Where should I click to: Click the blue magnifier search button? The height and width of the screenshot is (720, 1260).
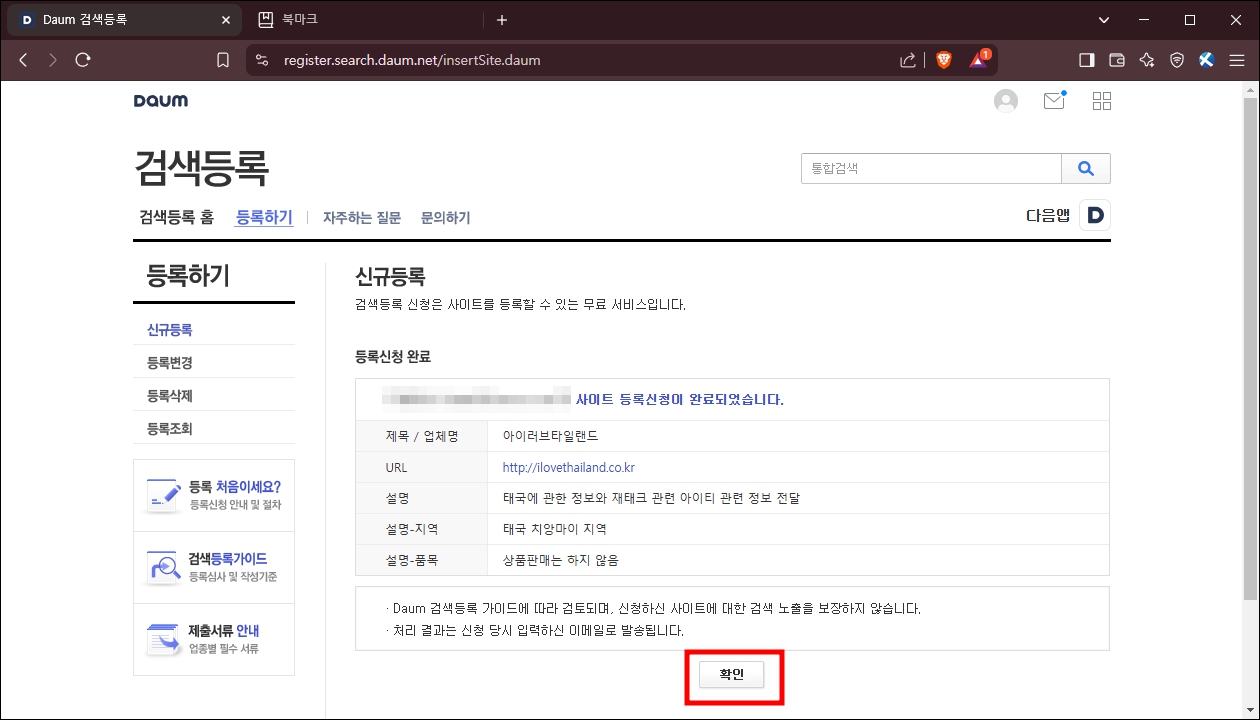pyautogui.click(x=1086, y=169)
